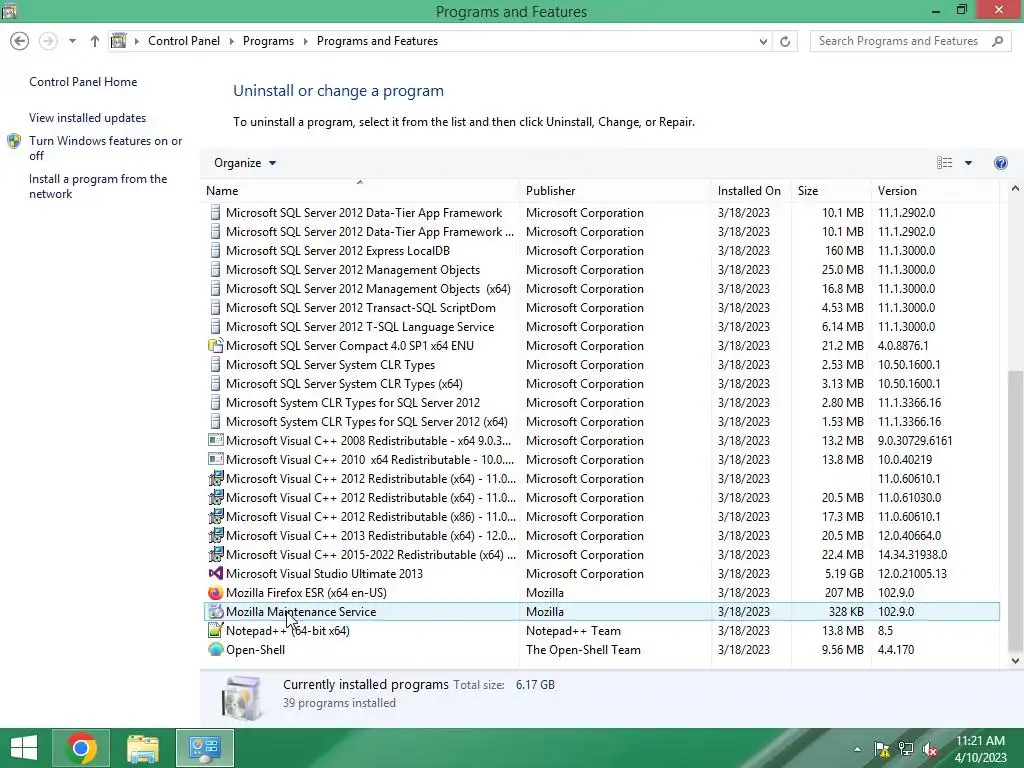Open Control Panel Home link
The height and width of the screenshot is (768, 1024).
(83, 82)
